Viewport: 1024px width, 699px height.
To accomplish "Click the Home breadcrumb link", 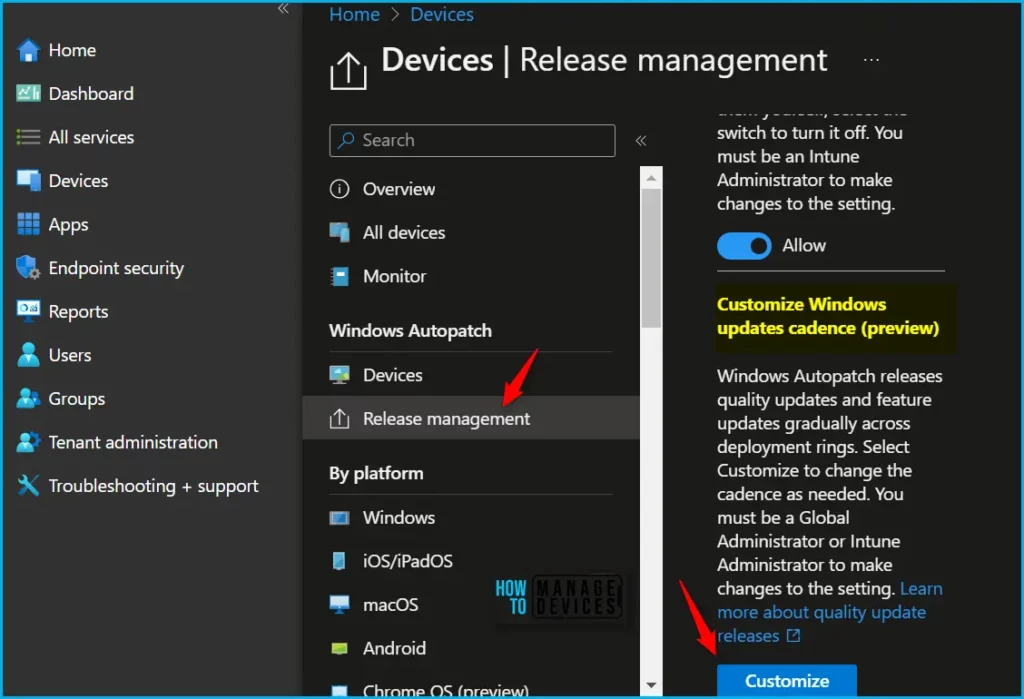I will [355, 14].
